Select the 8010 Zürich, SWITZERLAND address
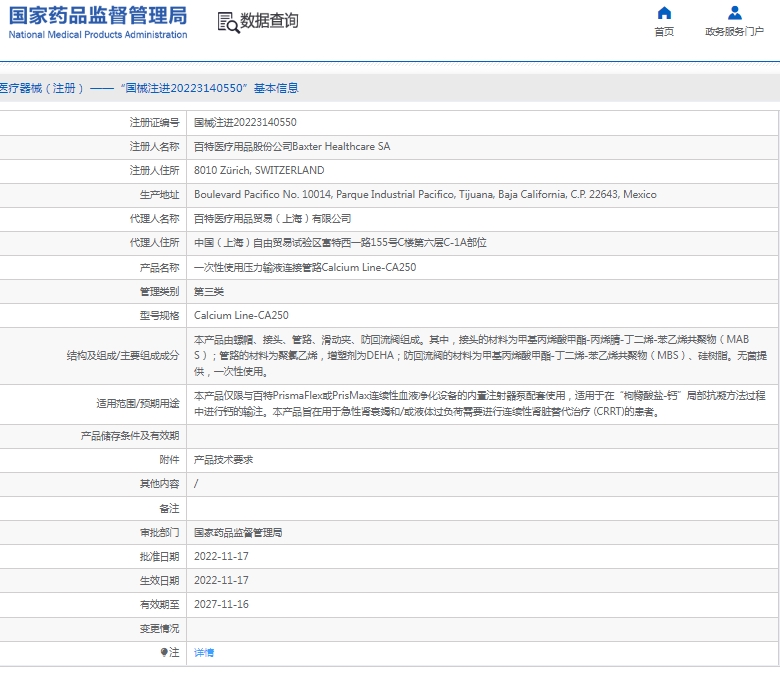Screen dimensions: 780x675 [x=259, y=171]
